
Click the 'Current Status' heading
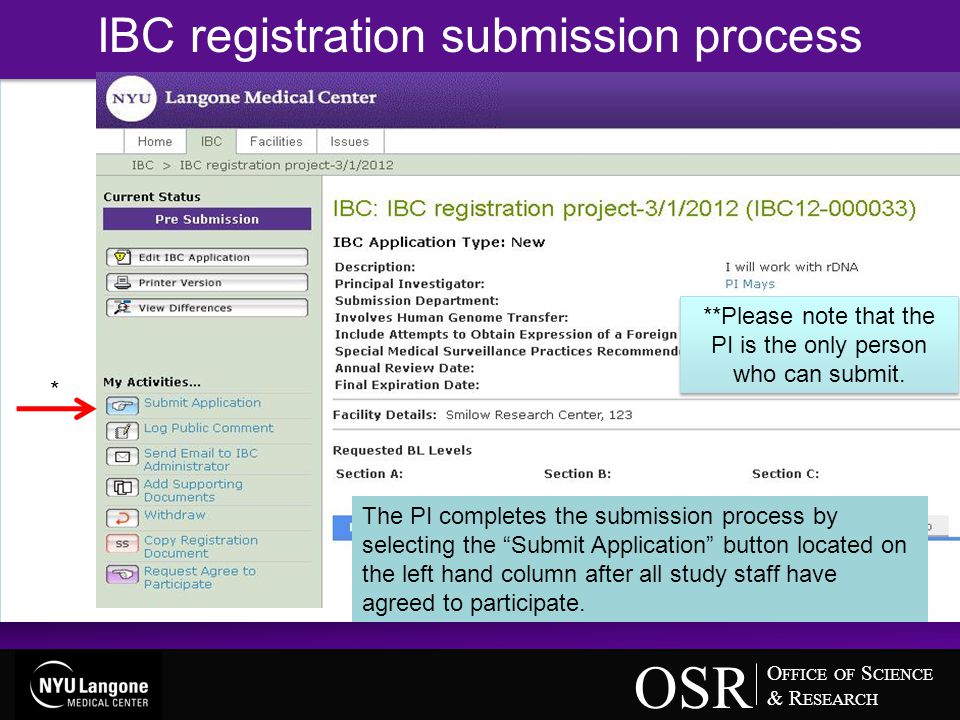click(152, 197)
